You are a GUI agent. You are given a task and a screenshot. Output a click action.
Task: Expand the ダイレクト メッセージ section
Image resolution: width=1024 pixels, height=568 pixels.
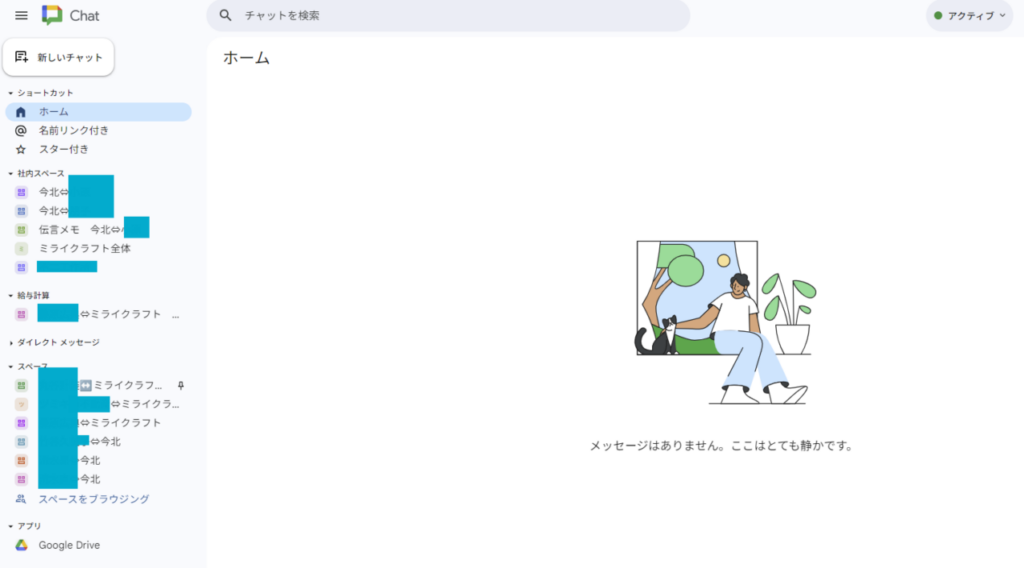10,342
